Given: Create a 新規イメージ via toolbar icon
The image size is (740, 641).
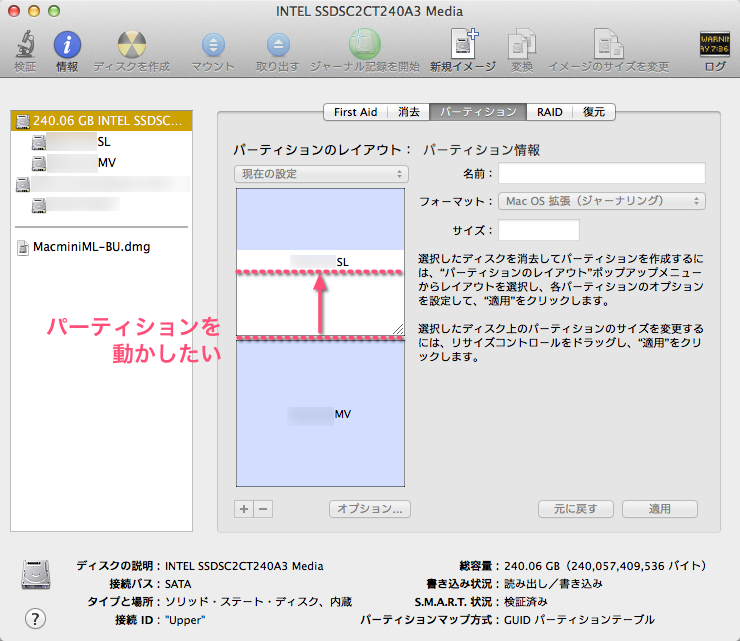Looking at the screenshot, I should (464, 44).
